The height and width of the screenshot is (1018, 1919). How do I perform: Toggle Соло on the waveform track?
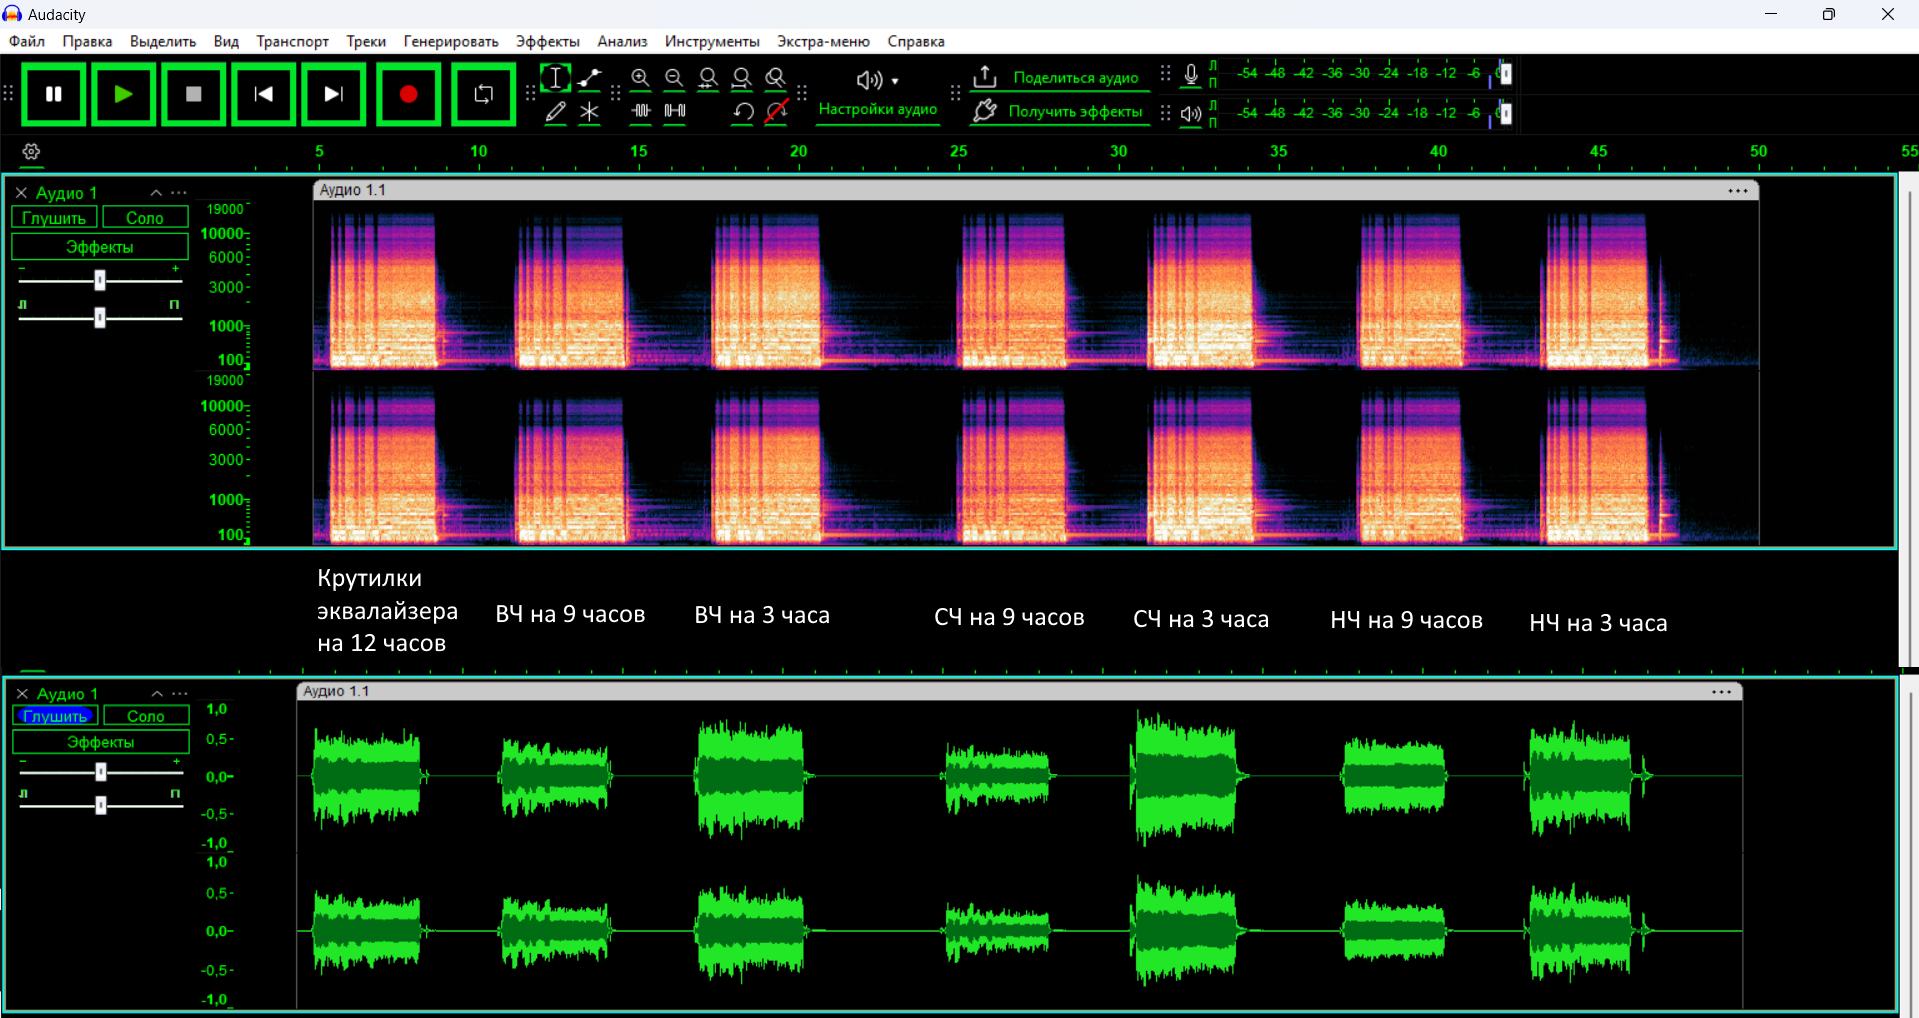tap(145, 716)
